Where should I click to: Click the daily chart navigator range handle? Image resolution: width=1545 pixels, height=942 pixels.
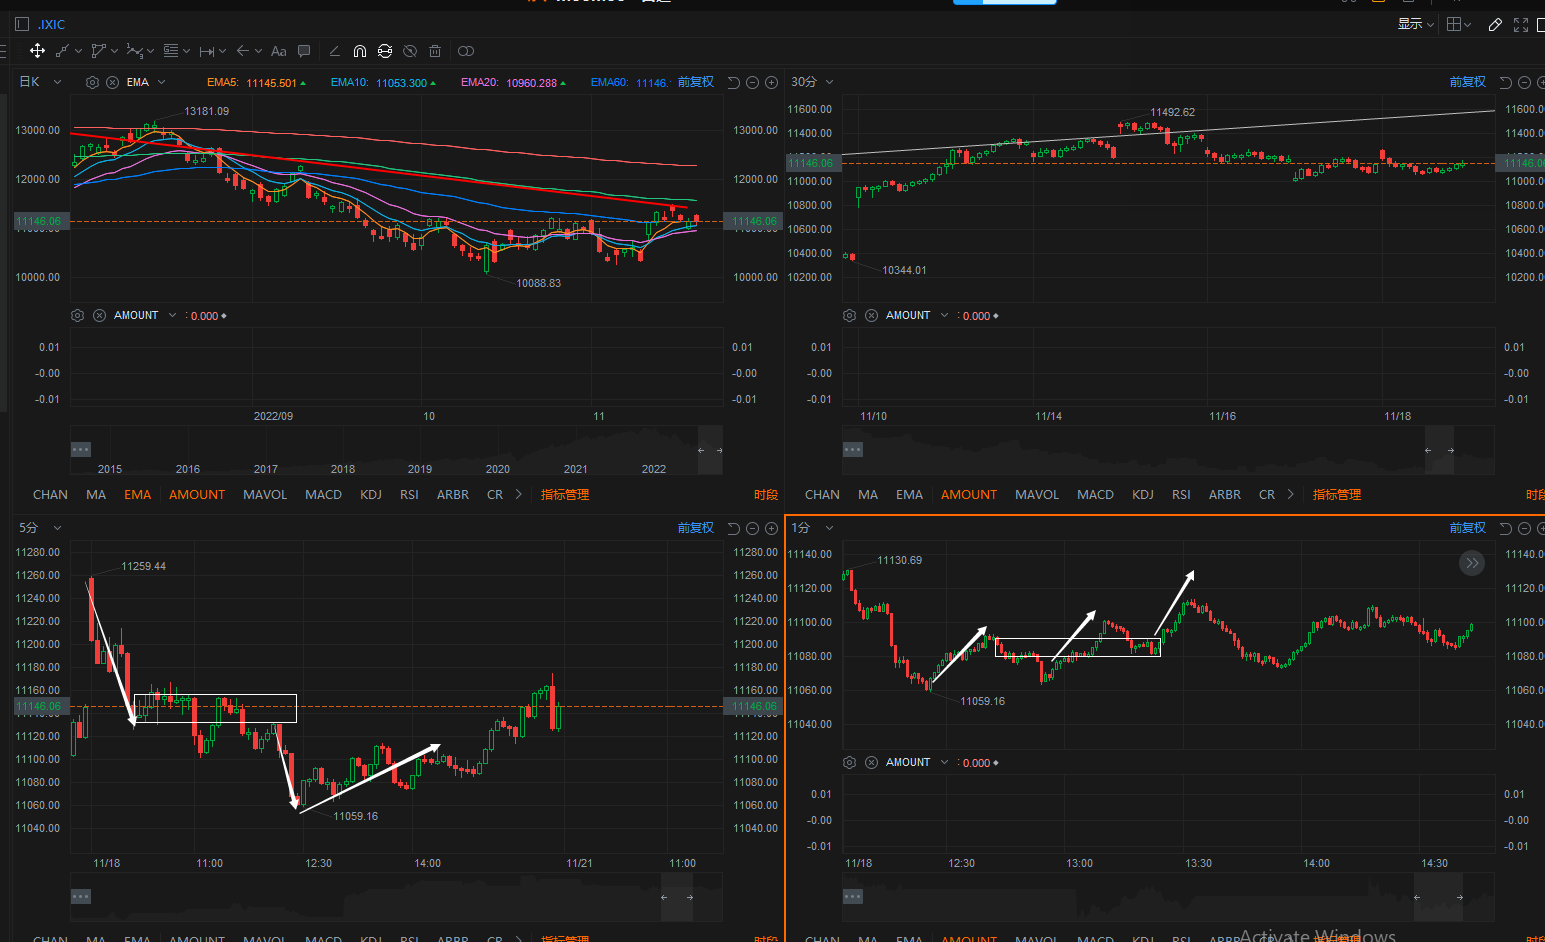tap(710, 450)
